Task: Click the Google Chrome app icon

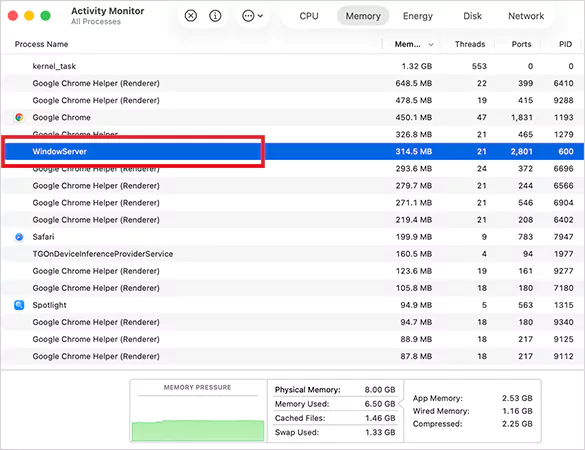Action: click(x=19, y=118)
